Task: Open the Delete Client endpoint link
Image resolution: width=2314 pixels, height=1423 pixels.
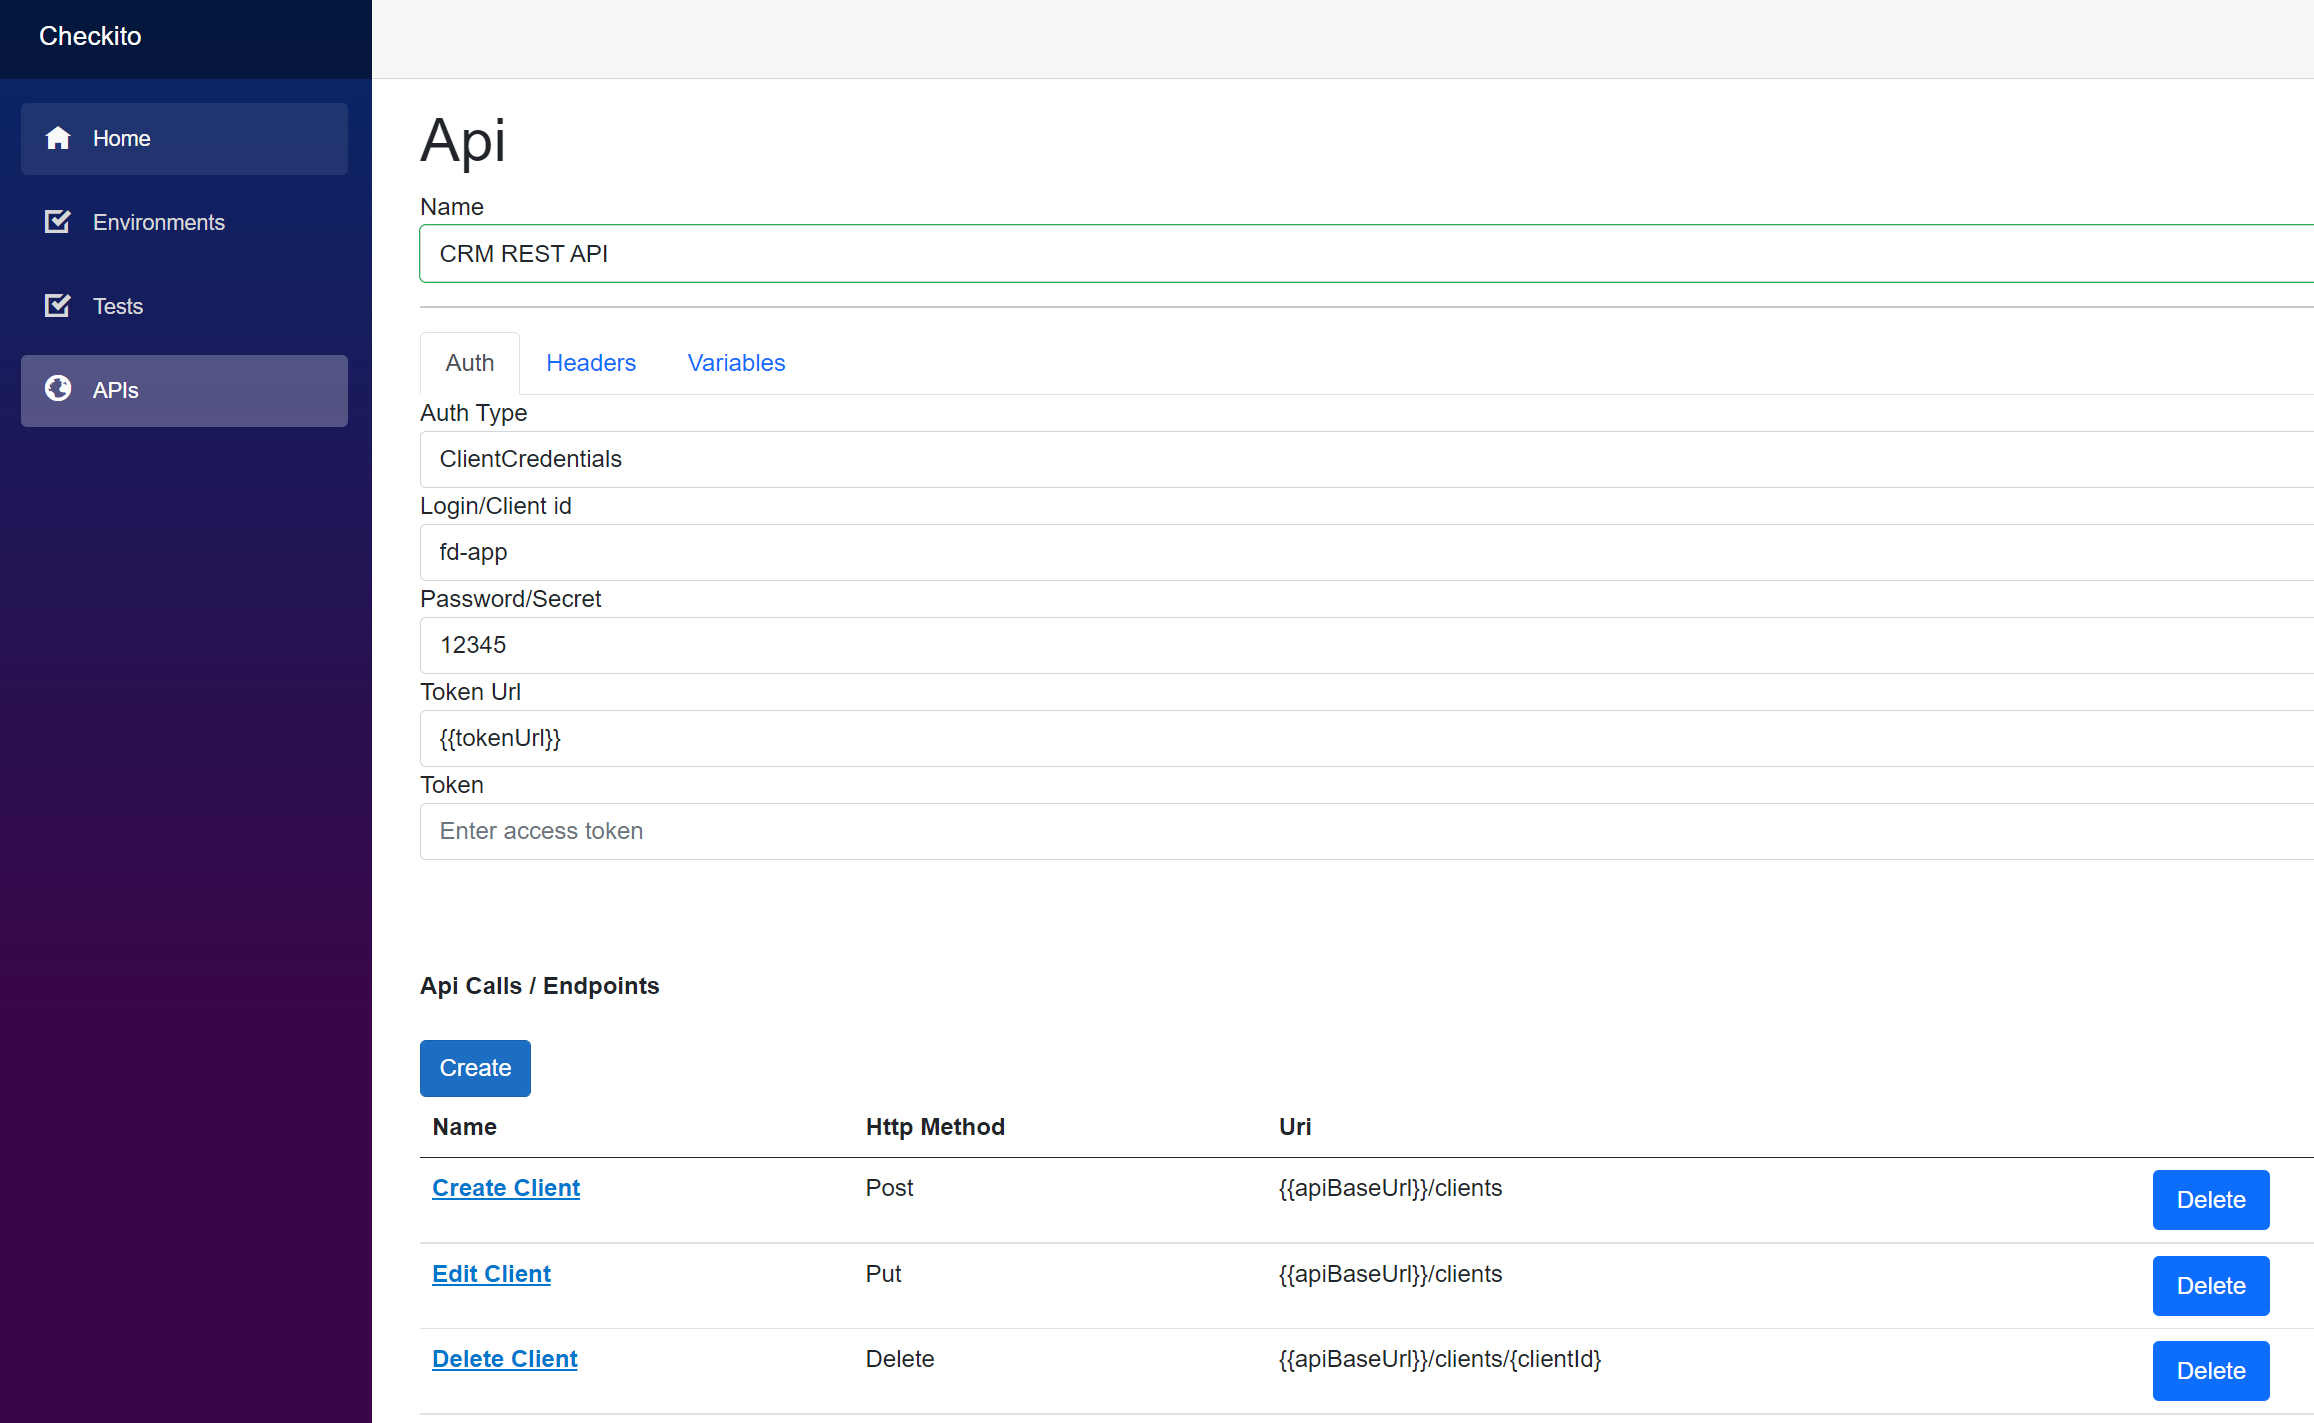Action: coord(505,1359)
